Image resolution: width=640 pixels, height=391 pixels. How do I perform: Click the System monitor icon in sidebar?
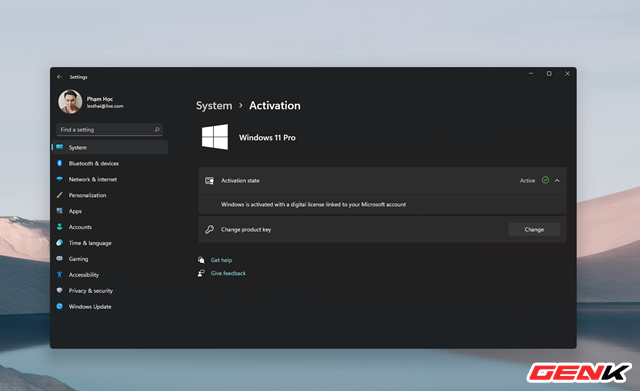pos(60,147)
